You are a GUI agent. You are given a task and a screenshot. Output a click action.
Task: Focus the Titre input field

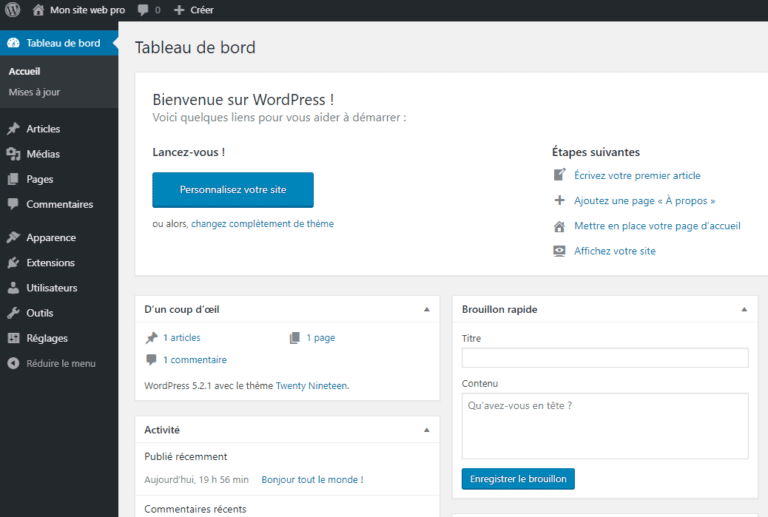coord(605,357)
